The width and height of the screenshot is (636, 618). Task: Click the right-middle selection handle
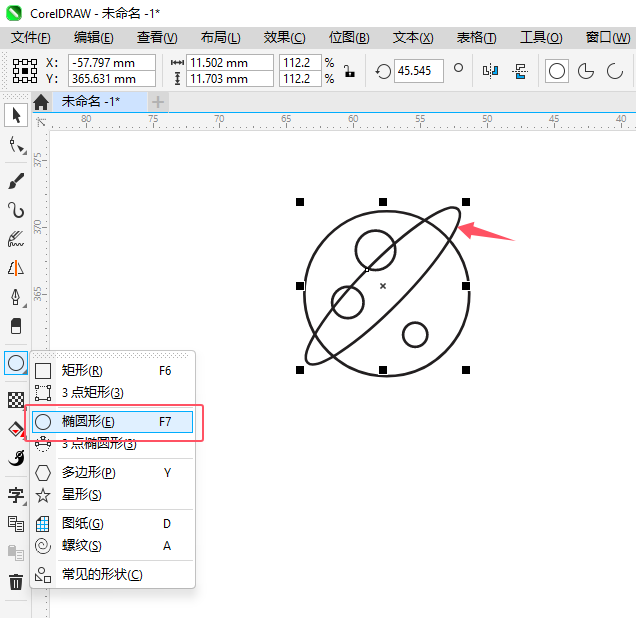tap(466, 286)
